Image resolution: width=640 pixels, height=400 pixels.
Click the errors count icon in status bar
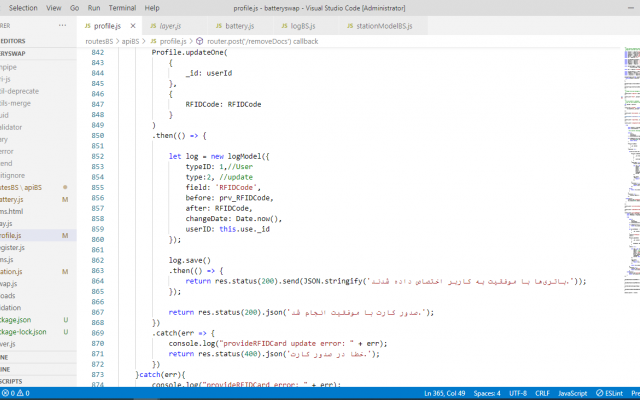click(5, 393)
